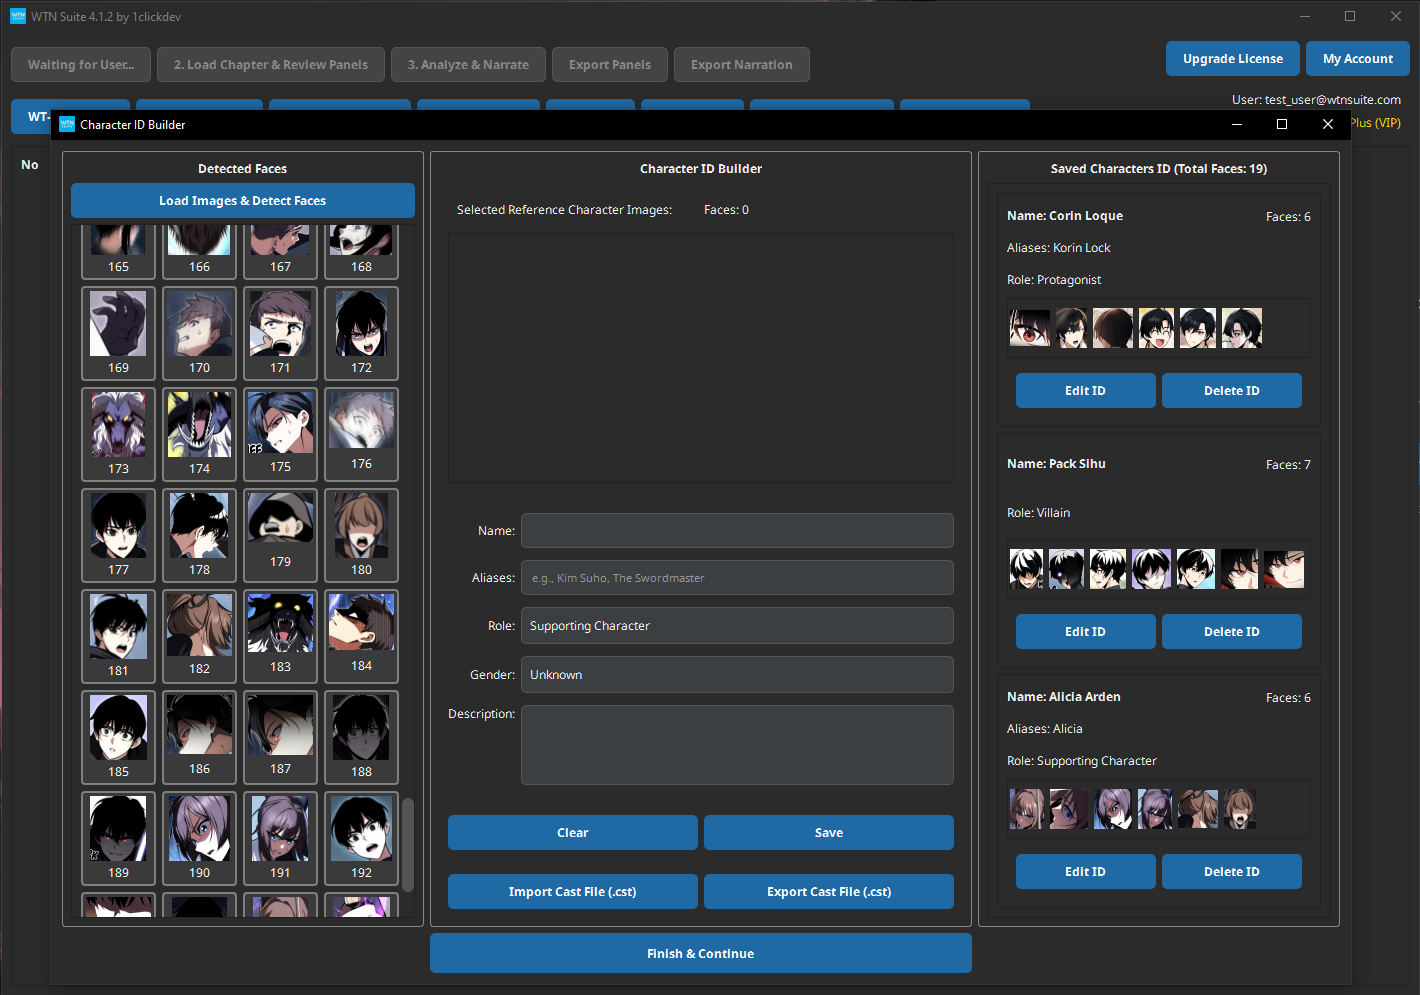This screenshot has height=995, width=1420.
Task: Open the Role dropdown showing Supporting Character
Action: [737, 625]
